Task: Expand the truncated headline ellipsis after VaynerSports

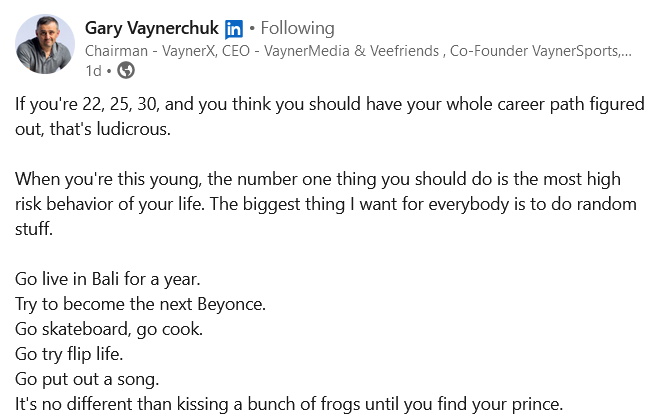Action: 627,53
